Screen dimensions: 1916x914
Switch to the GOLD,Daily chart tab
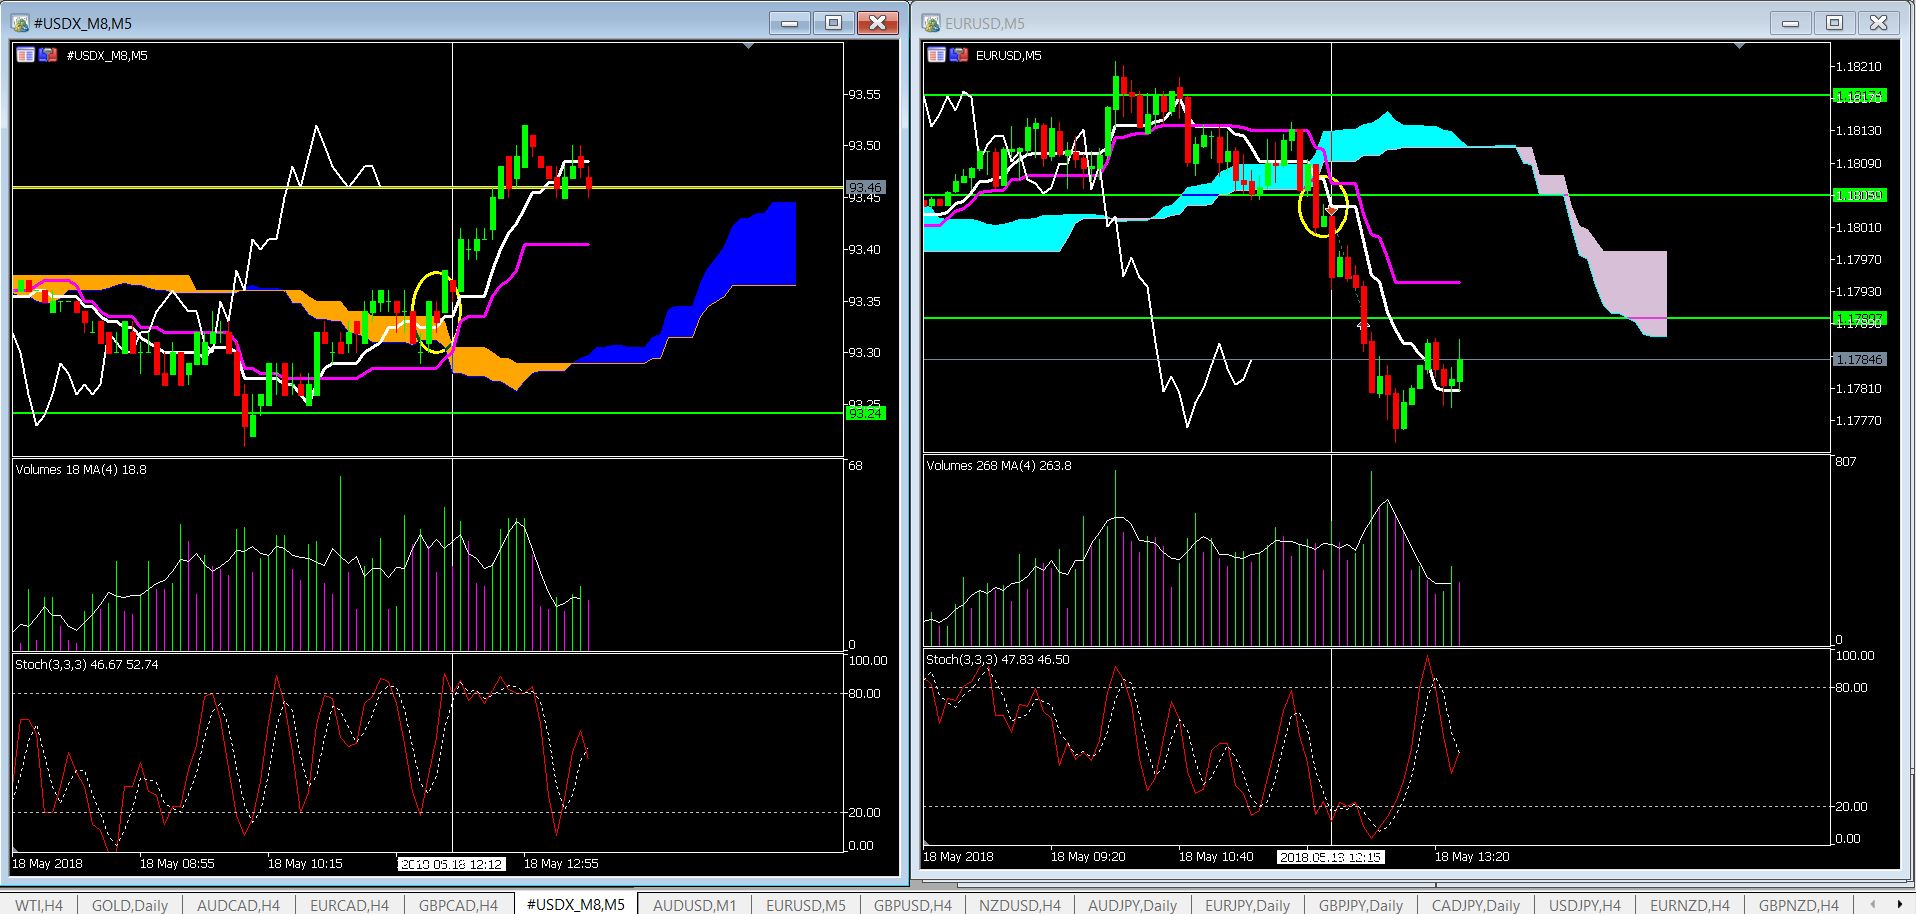click(x=130, y=904)
